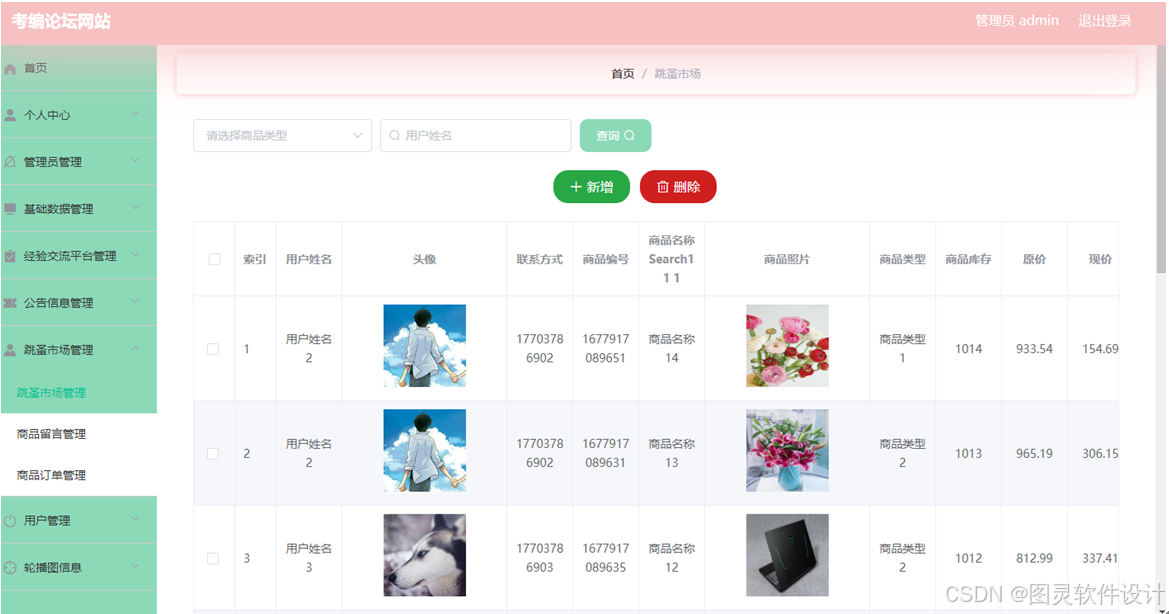Check the checkbox for row 1
This screenshot has width=1169, height=614.
pos(214,348)
